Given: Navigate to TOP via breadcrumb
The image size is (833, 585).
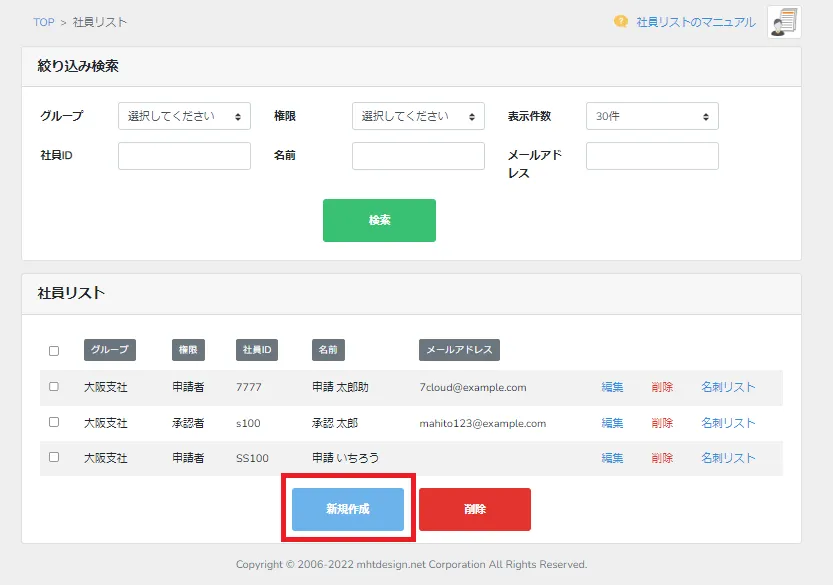Looking at the screenshot, I should 43,21.
